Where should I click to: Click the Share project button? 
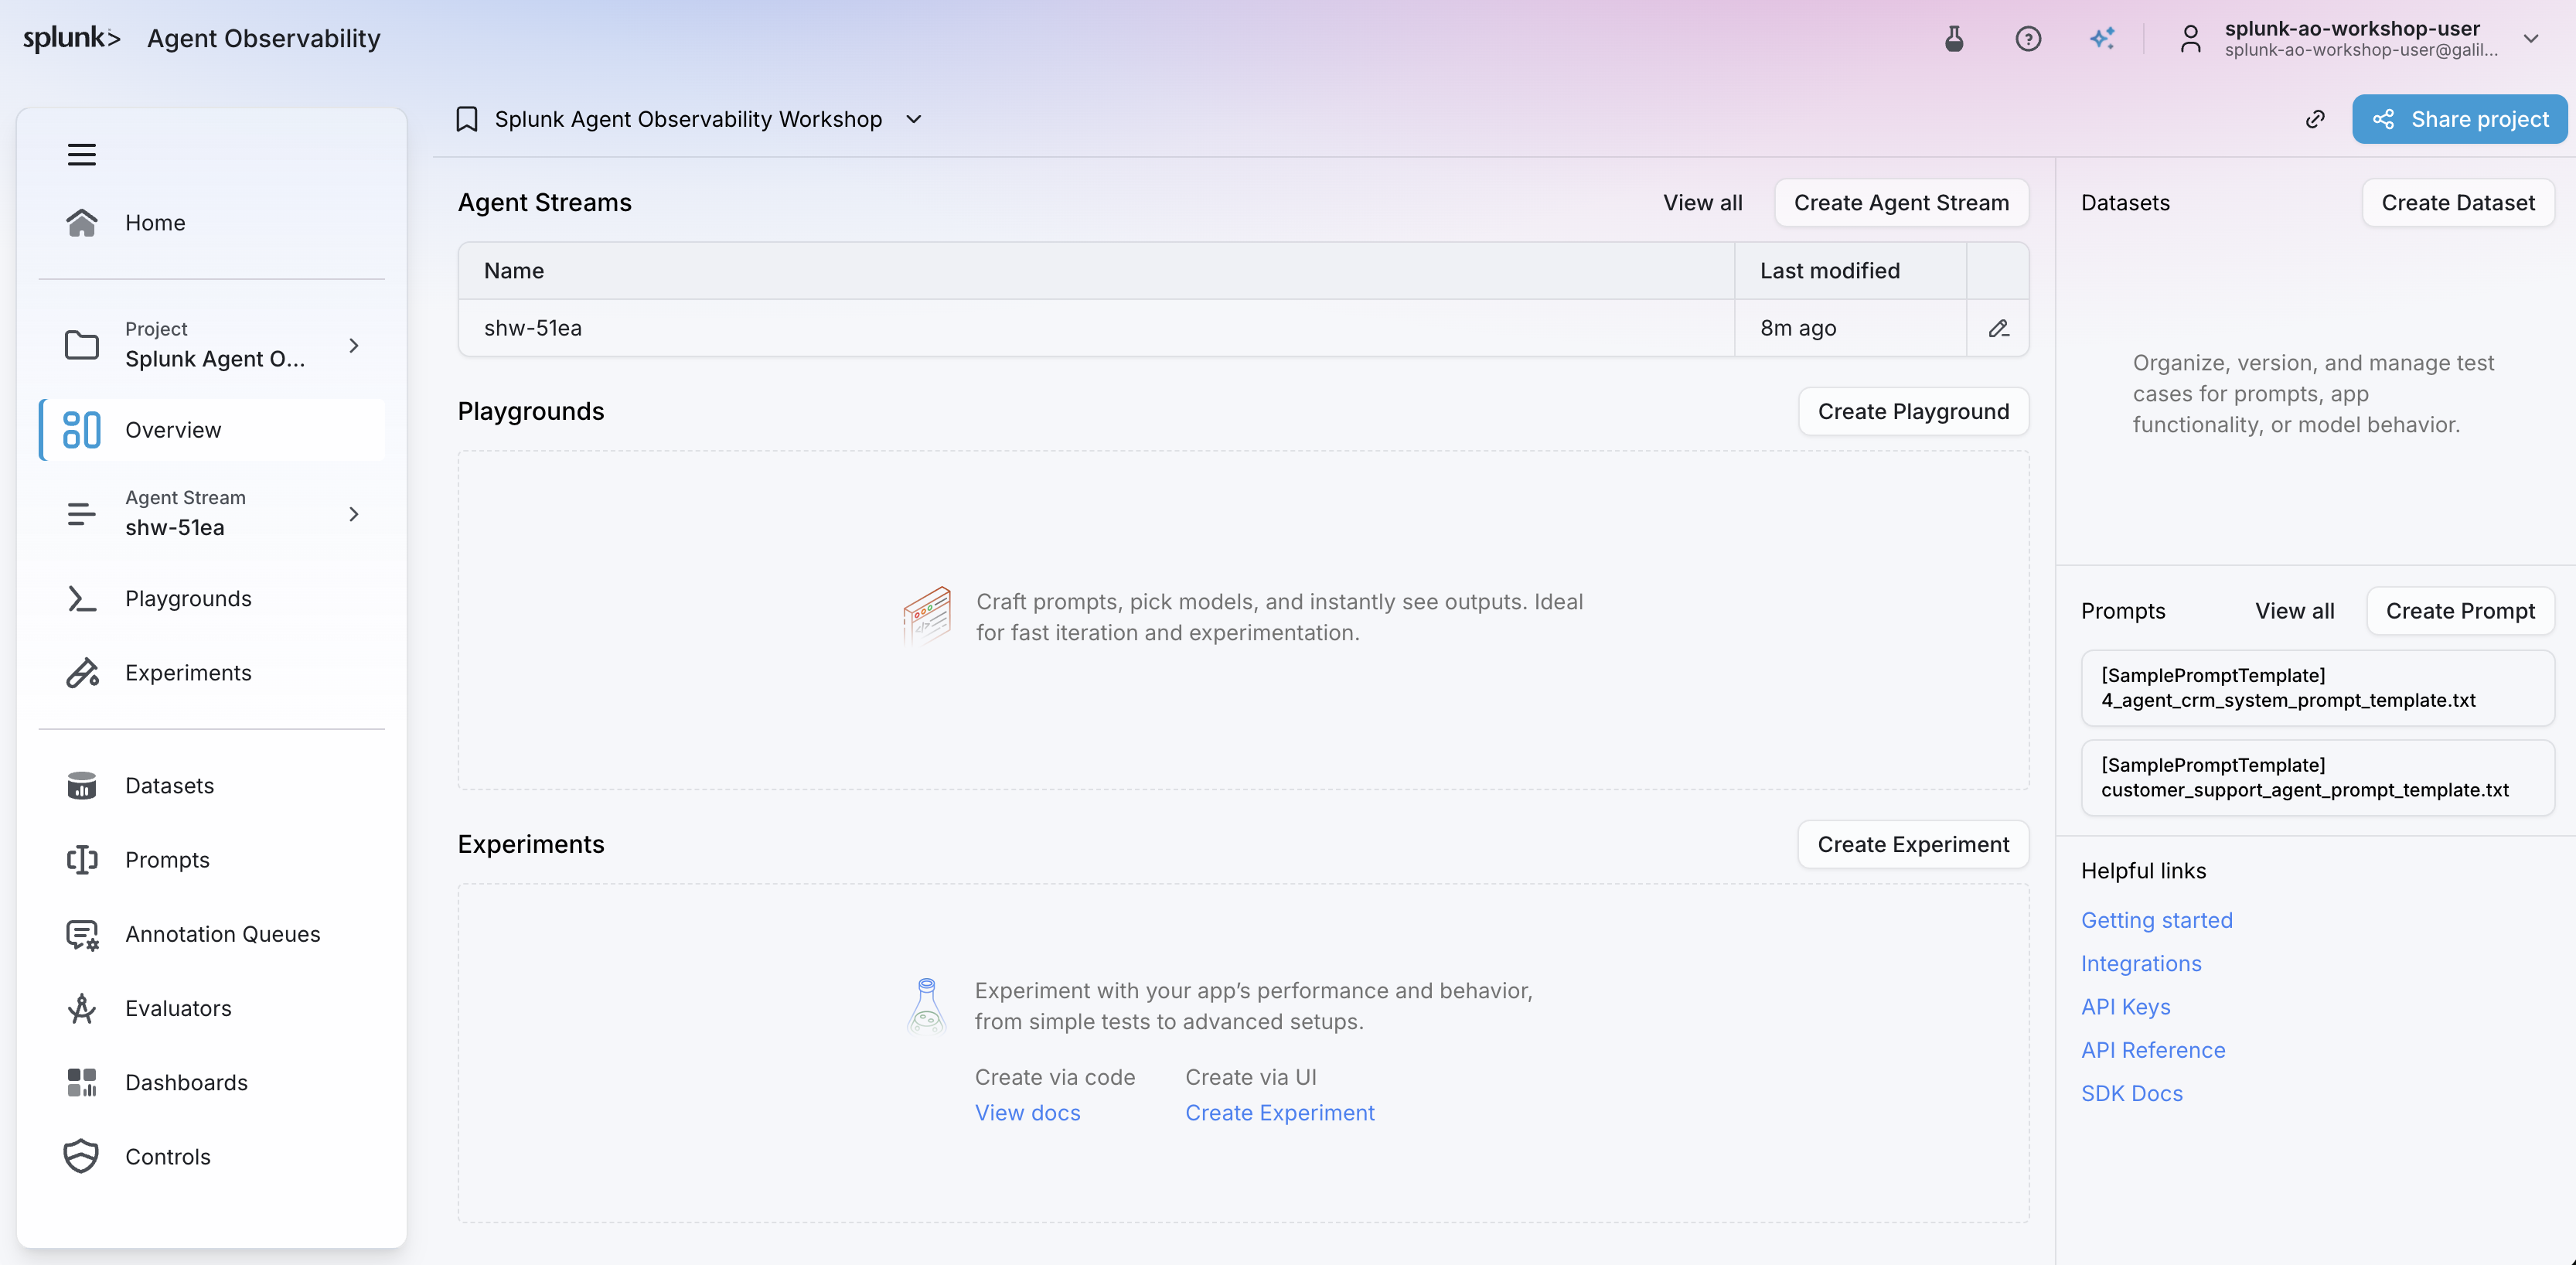pos(2459,119)
